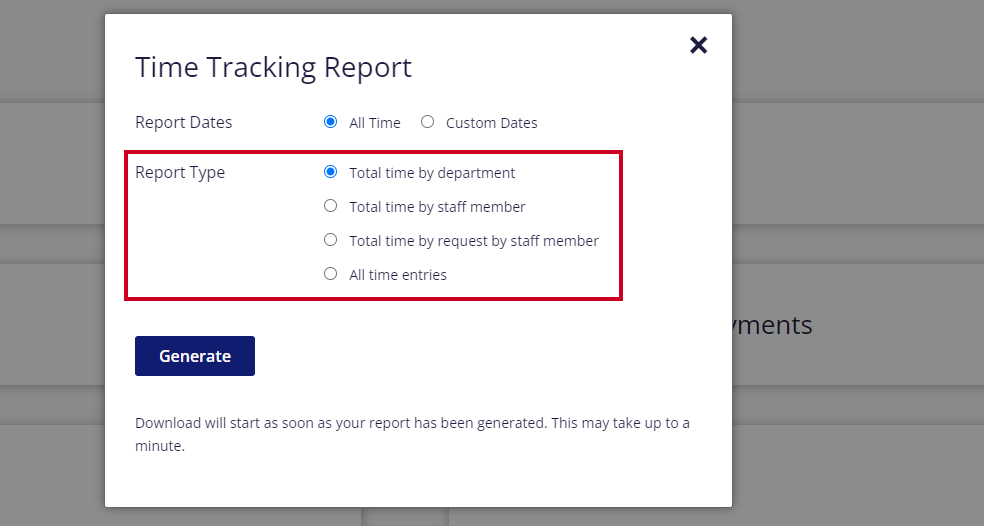984x526 pixels.
Task: Pick Total time by request by staff member
Action: 330,240
